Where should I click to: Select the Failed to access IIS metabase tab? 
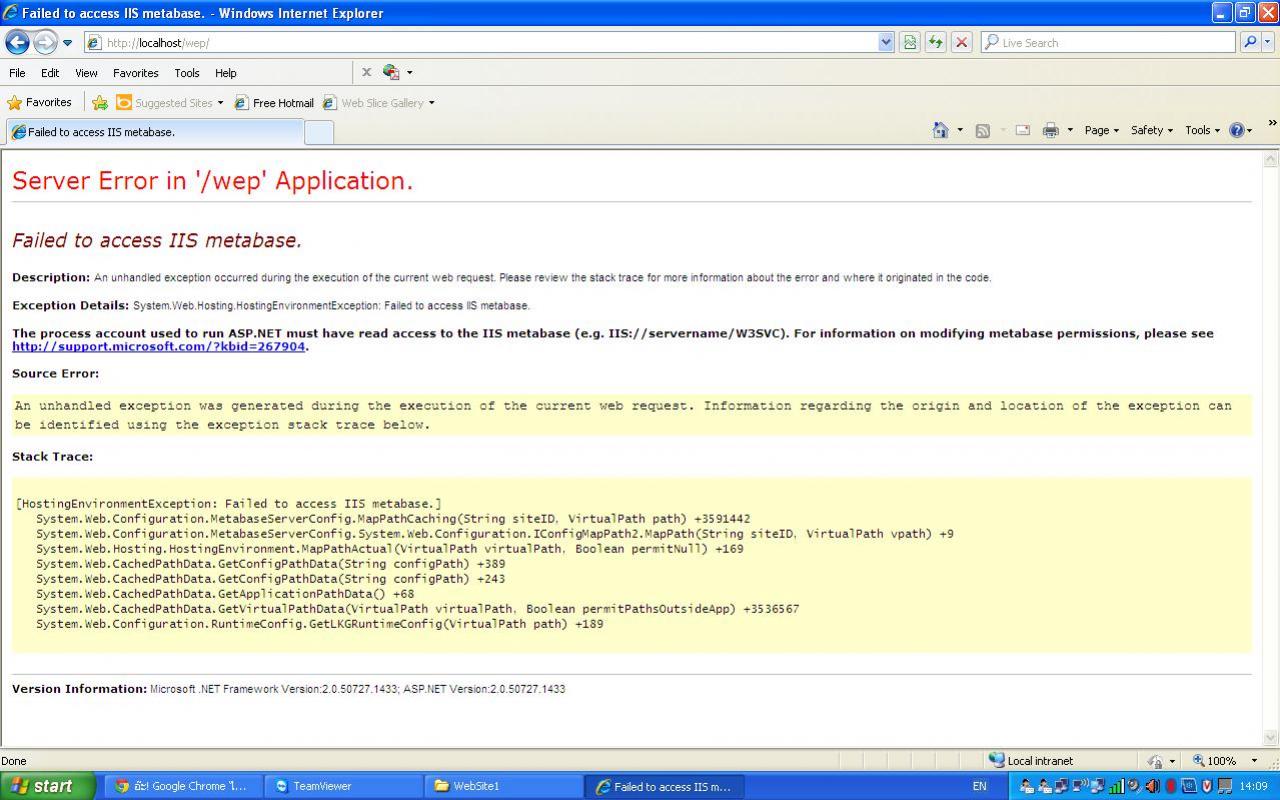(155, 132)
